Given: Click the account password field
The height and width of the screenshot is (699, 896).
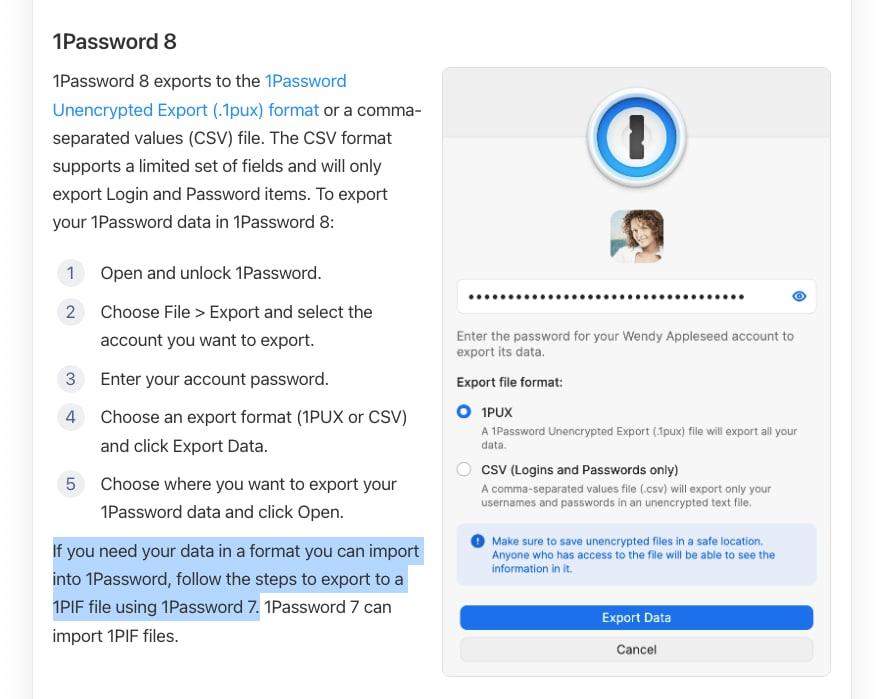Looking at the screenshot, I should (620, 297).
